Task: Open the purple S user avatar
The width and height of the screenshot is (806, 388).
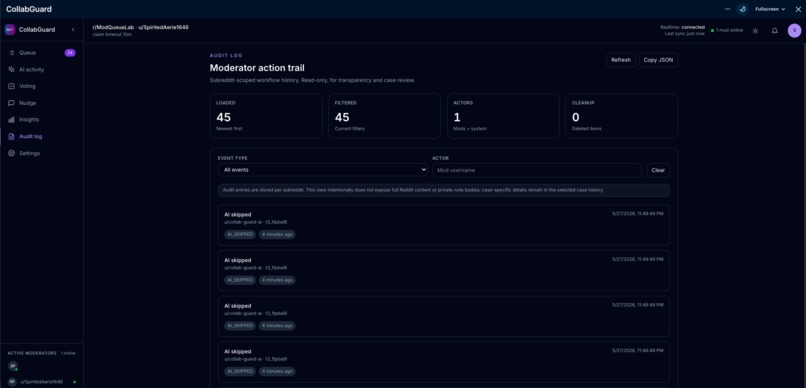Action: coord(794,31)
